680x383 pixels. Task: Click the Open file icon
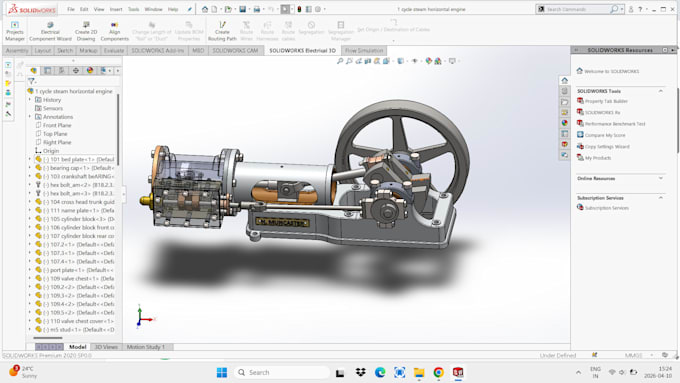(x=228, y=9)
